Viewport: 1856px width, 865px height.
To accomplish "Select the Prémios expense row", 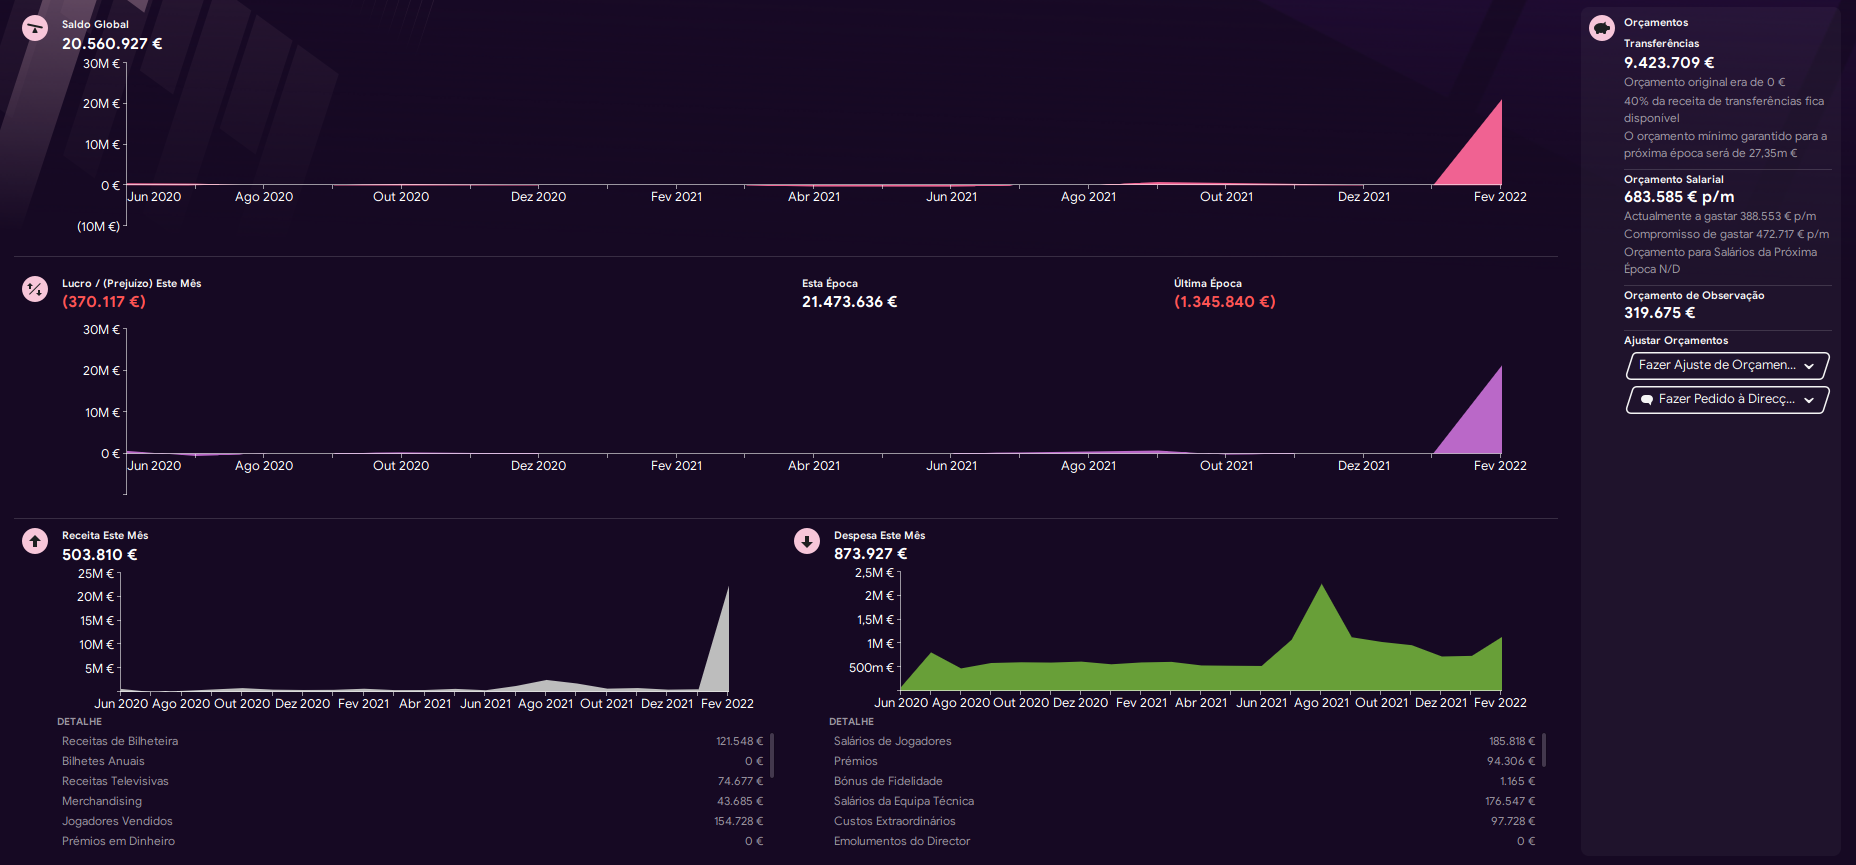I will tap(1184, 761).
